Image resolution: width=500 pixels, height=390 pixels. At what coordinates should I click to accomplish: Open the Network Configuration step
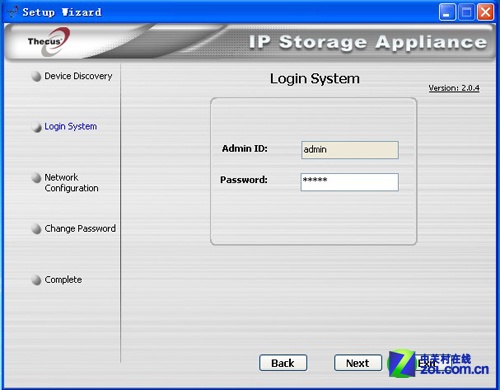(x=71, y=182)
